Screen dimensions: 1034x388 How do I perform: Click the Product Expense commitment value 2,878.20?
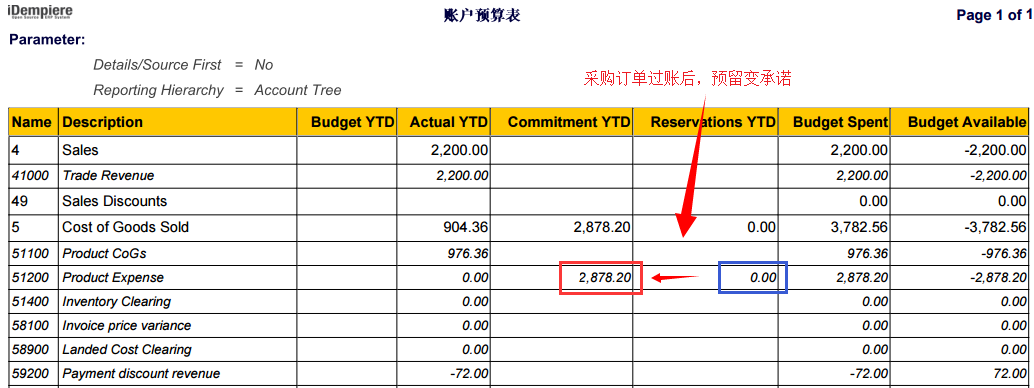601,278
